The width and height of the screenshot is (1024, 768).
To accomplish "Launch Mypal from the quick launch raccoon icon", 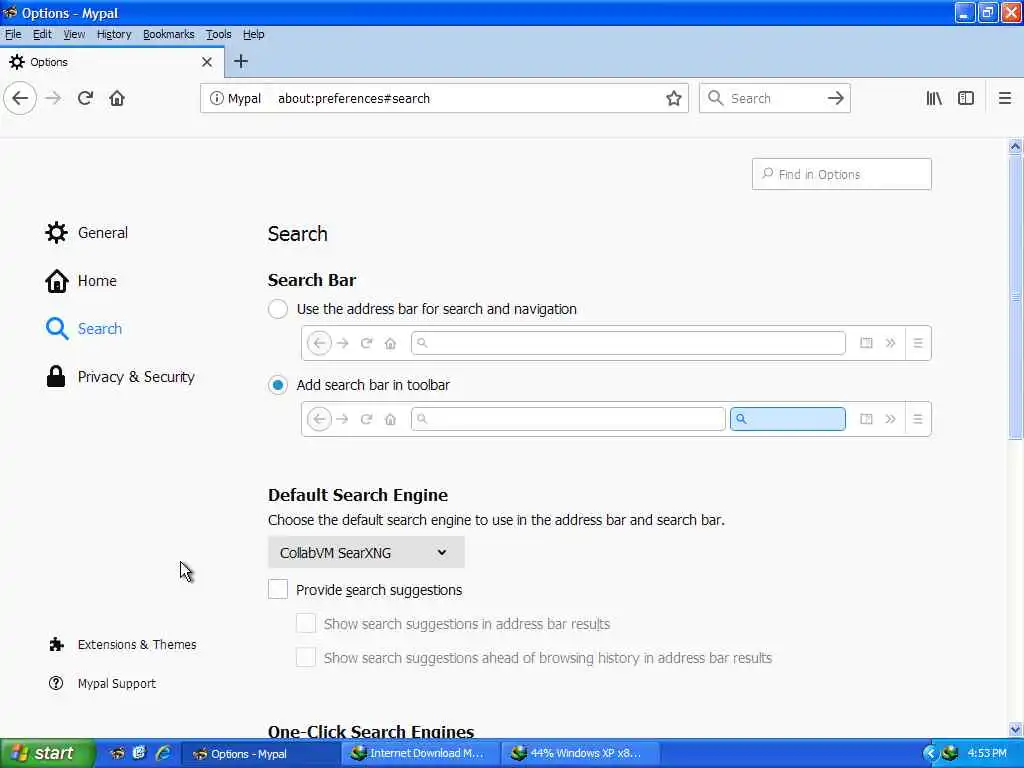I will pos(118,753).
